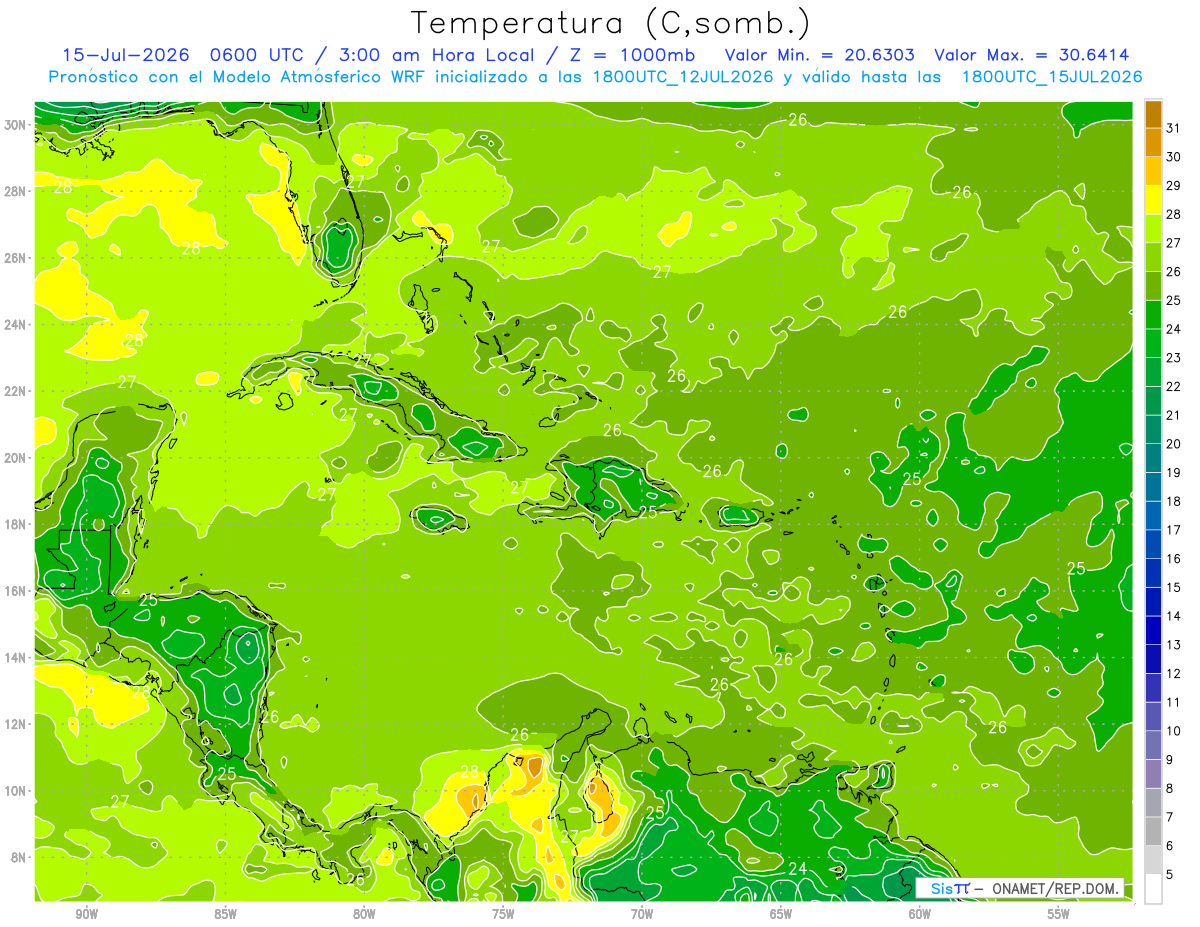Click the '20' number on the color scale
The height and width of the screenshot is (927, 1200).
(1174, 444)
